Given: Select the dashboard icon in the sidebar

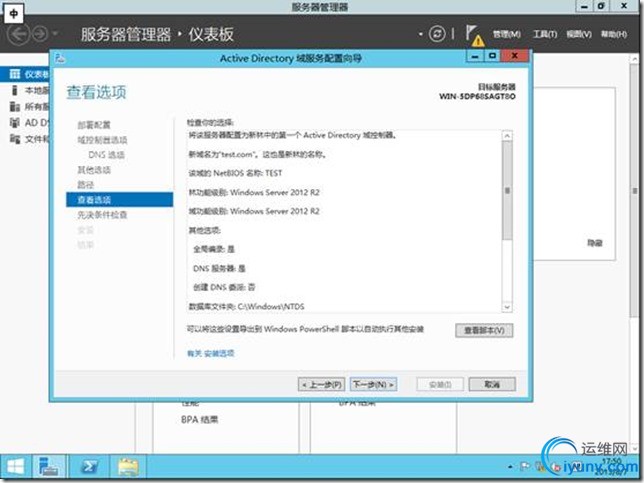Looking at the screenshot, I should pyautogui.click(x=15, y=74).
